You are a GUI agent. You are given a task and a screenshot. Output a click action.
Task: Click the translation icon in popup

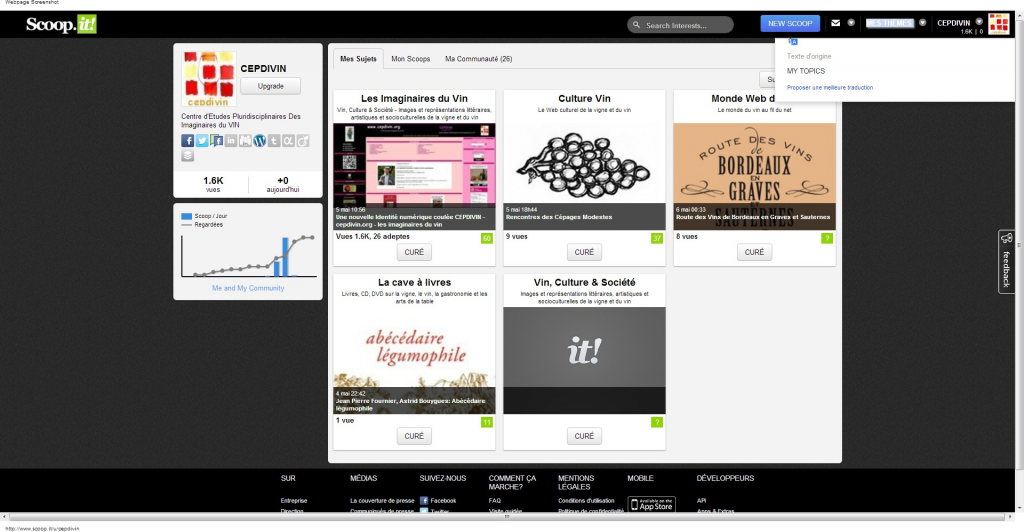[x=793, y=42]
